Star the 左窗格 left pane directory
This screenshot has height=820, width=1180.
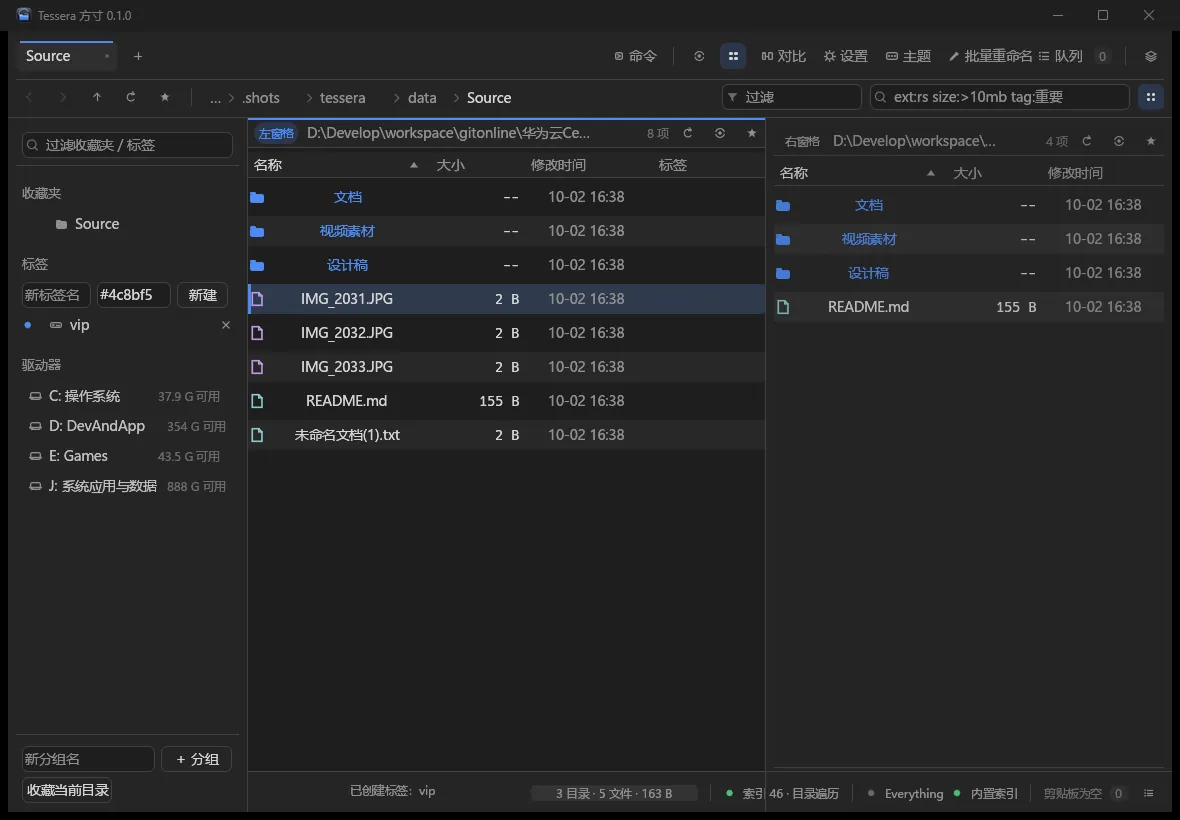[x=751, y=133]
